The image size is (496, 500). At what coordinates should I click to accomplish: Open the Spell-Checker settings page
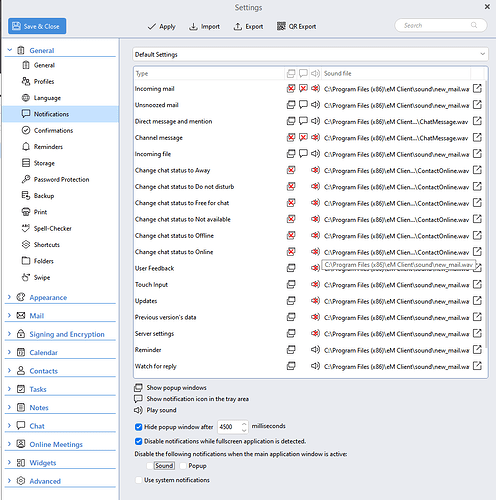[x=52, y=228]
